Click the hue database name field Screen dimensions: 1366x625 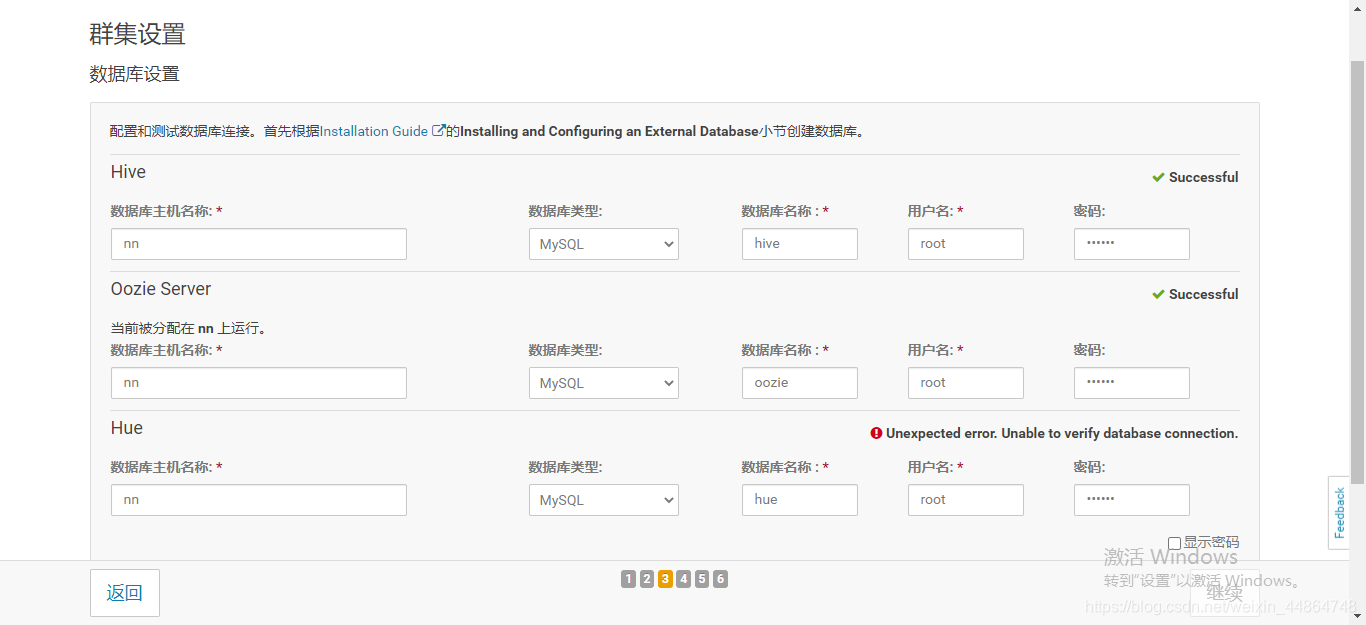click(x=800, y=500)
